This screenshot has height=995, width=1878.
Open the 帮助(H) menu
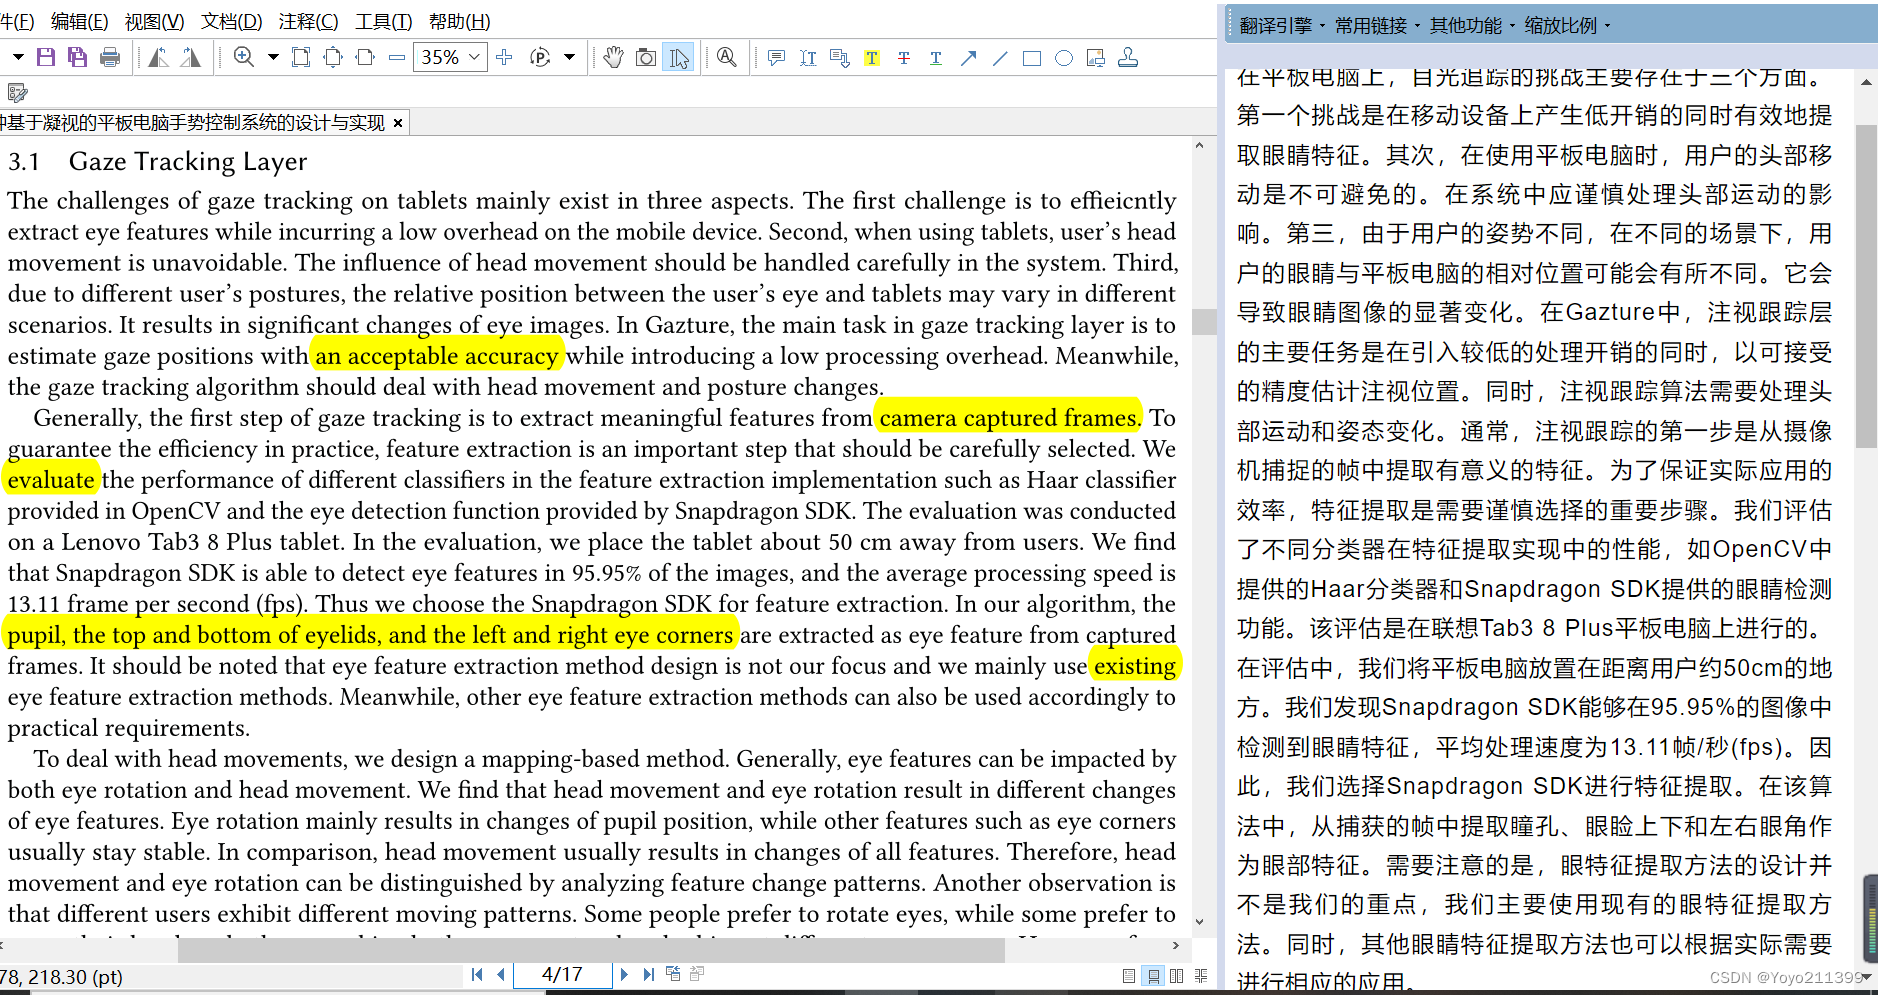[x=459, y=22]
